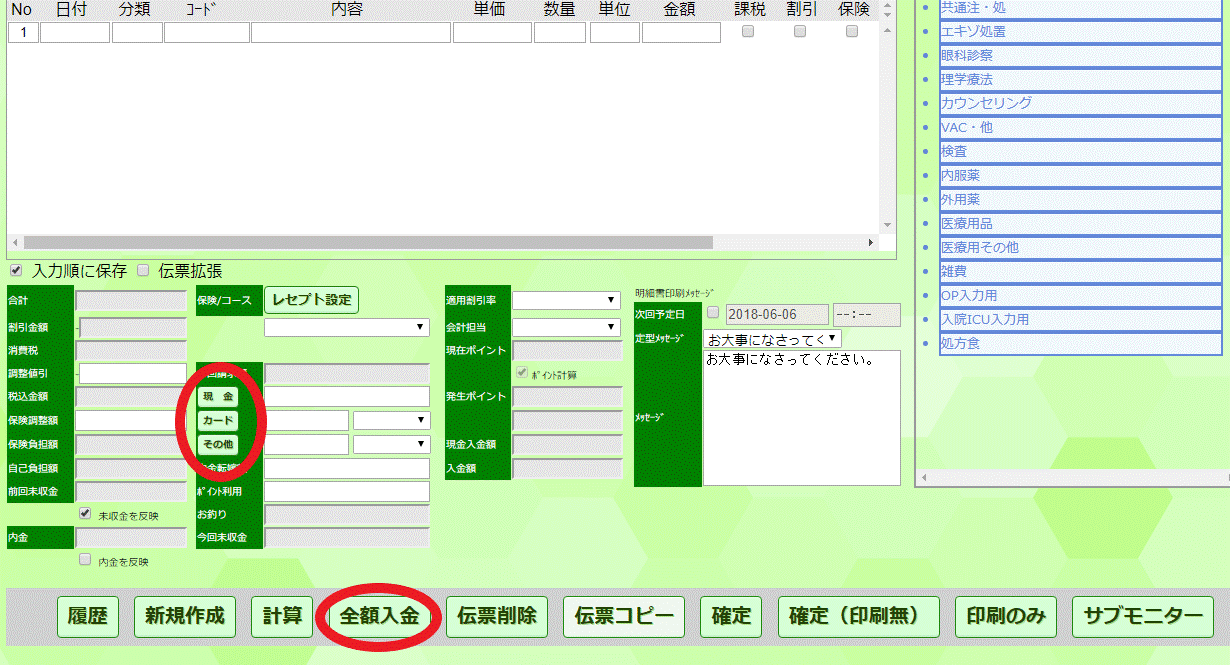Toggle the 入力順に保存 checkbox
Screen dimensions: 1230x665
tap(16, 270)
